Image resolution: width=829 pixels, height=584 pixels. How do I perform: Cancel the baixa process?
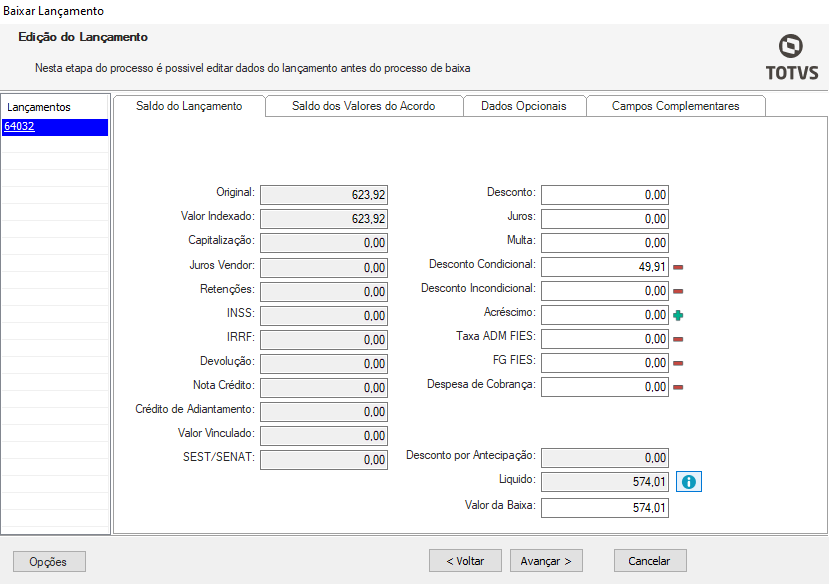[x=649, y=561]
